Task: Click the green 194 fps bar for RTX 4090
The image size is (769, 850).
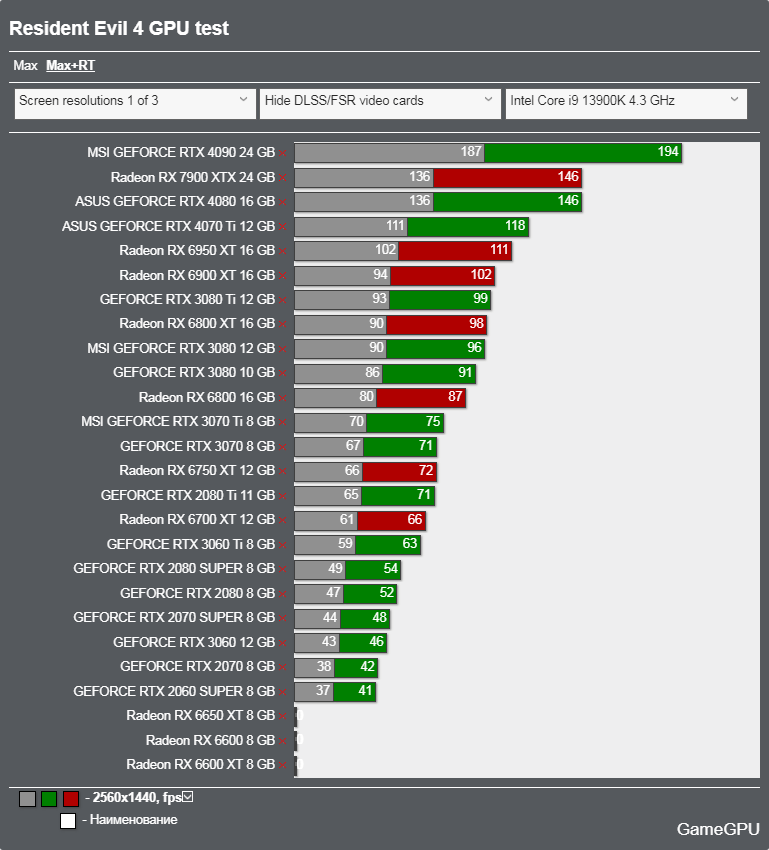Action: 583,152
